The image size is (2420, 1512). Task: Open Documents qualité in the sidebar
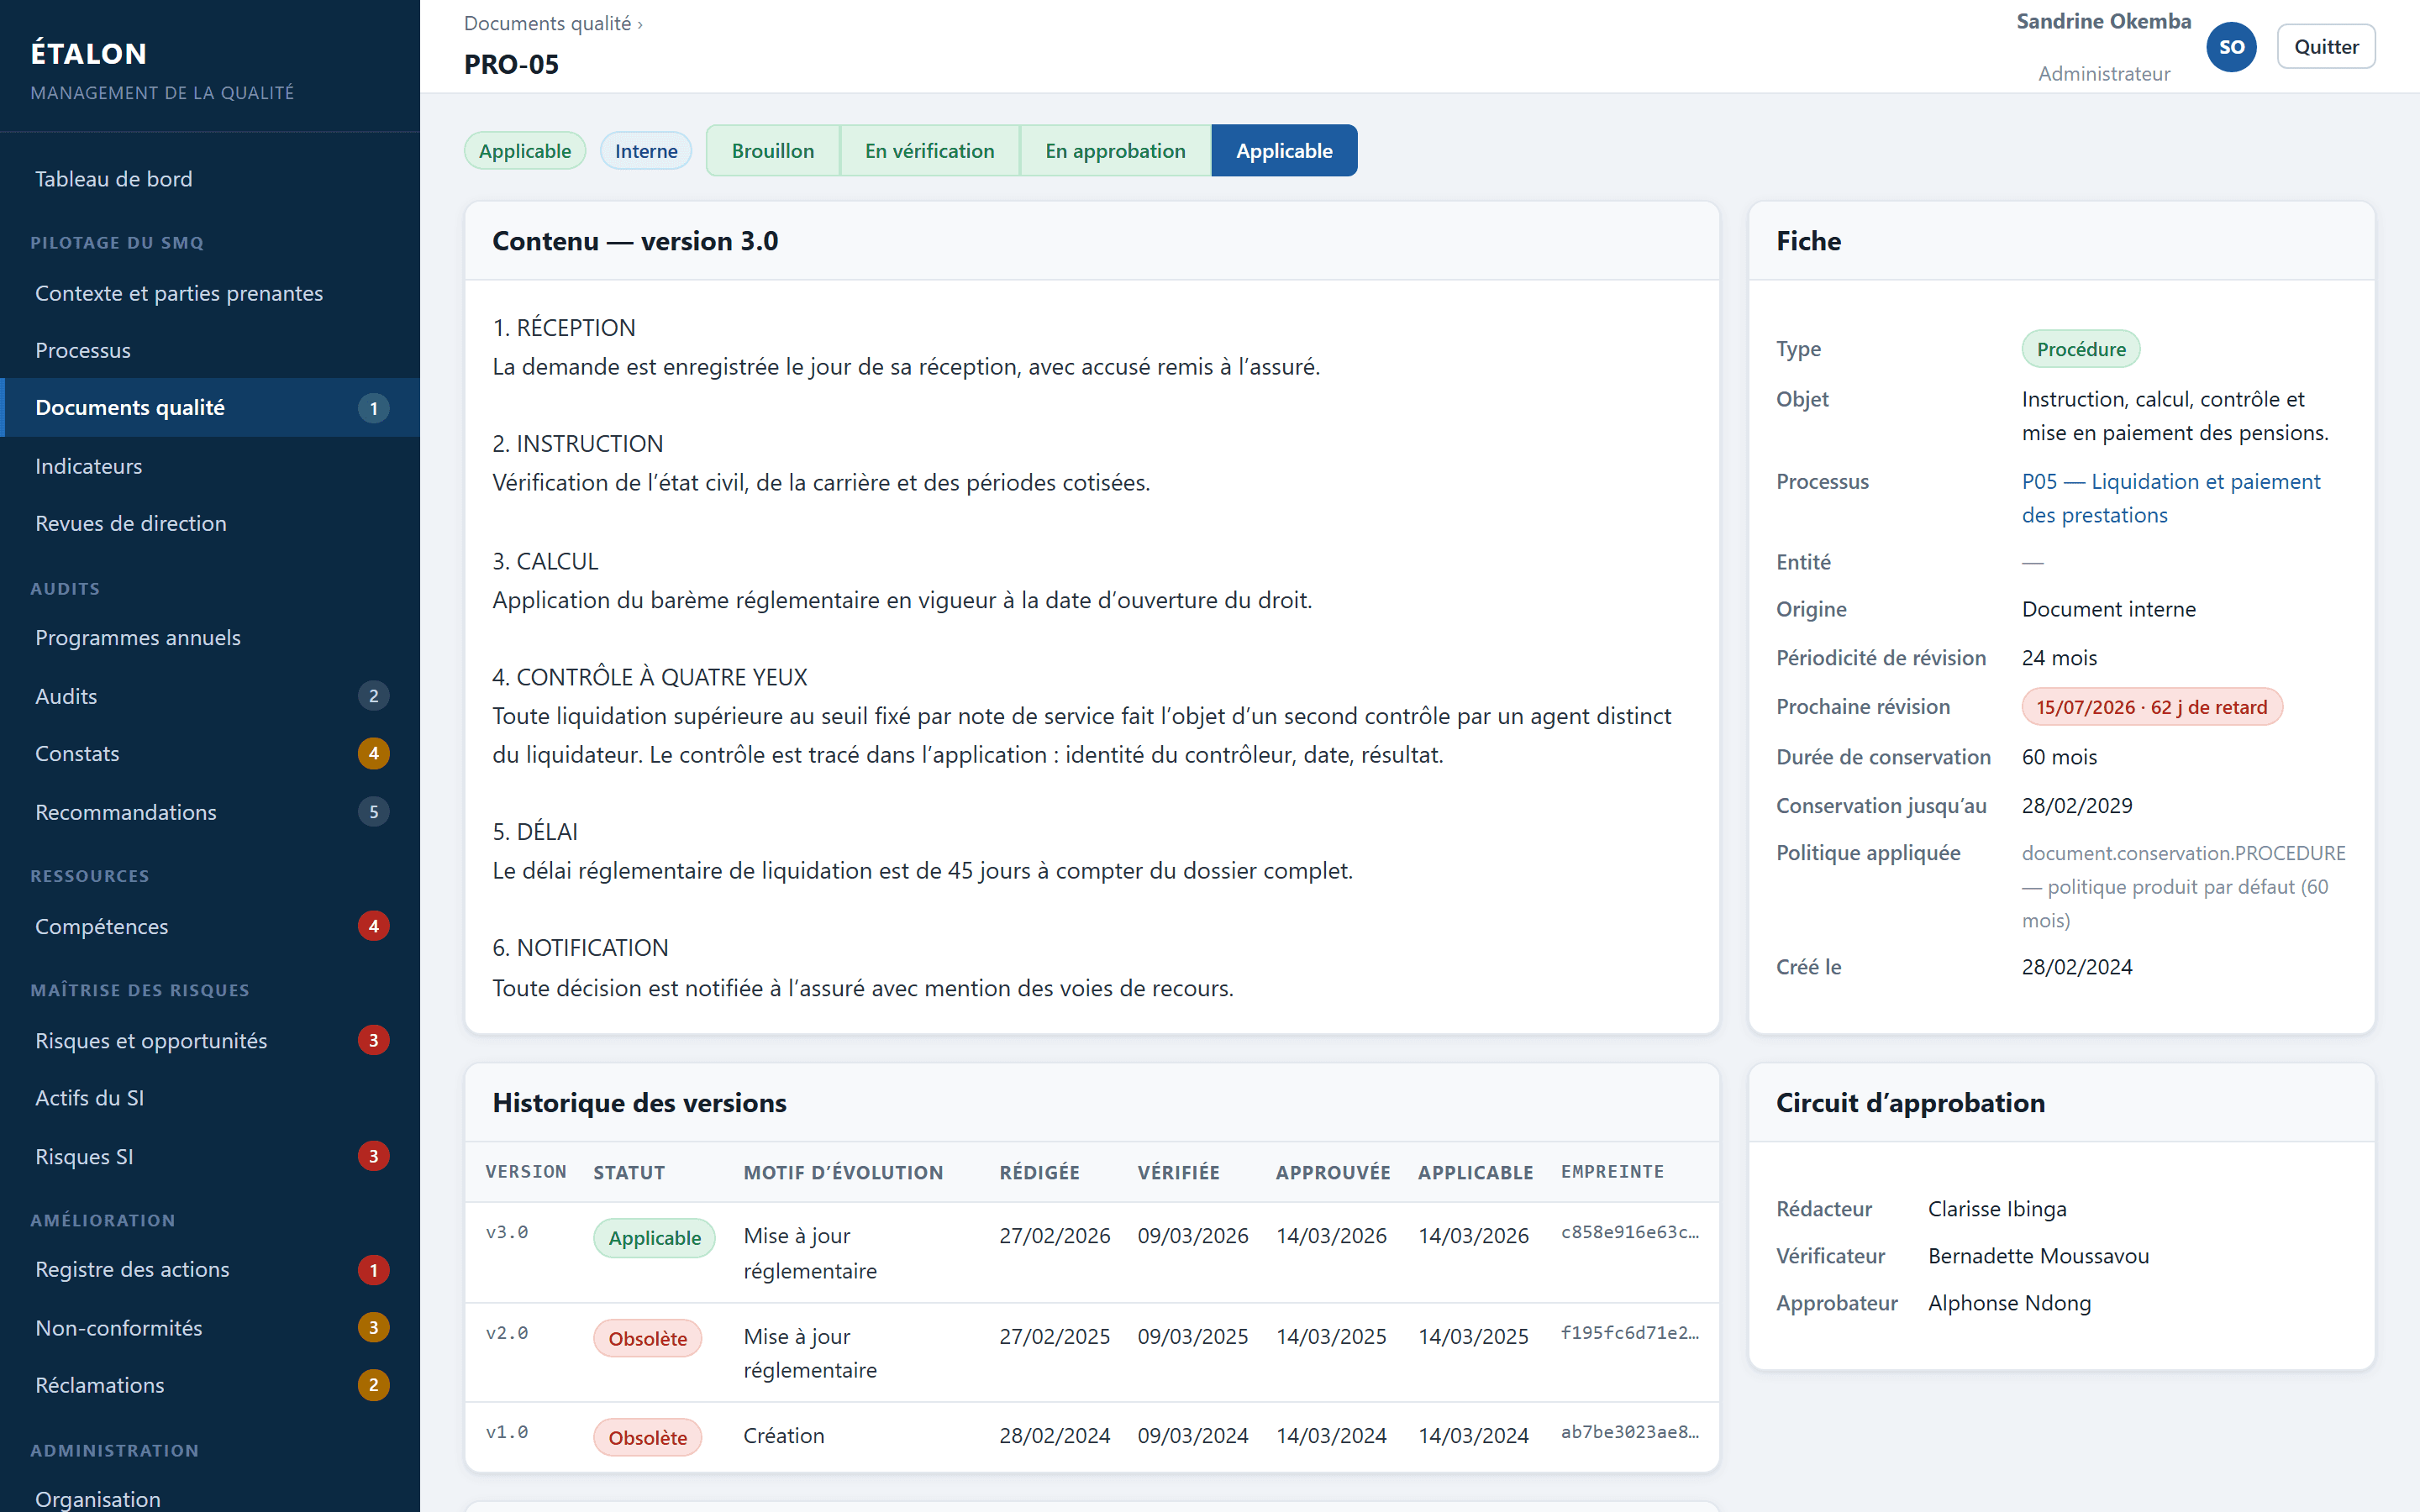(x=210, y=407)
